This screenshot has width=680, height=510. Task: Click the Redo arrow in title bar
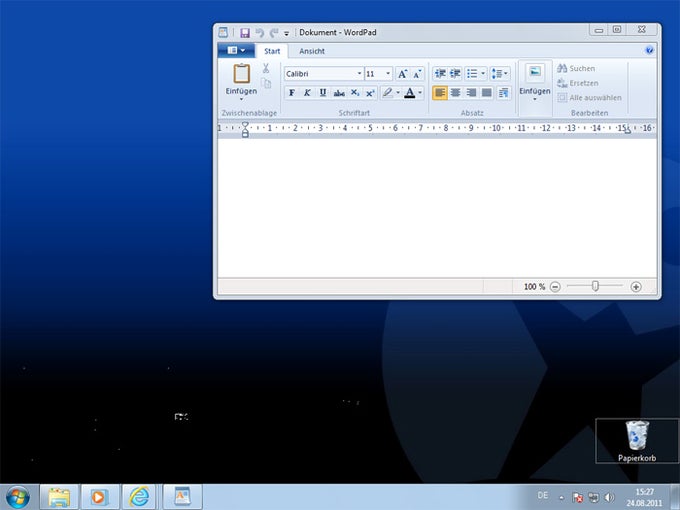coord(274,33)
